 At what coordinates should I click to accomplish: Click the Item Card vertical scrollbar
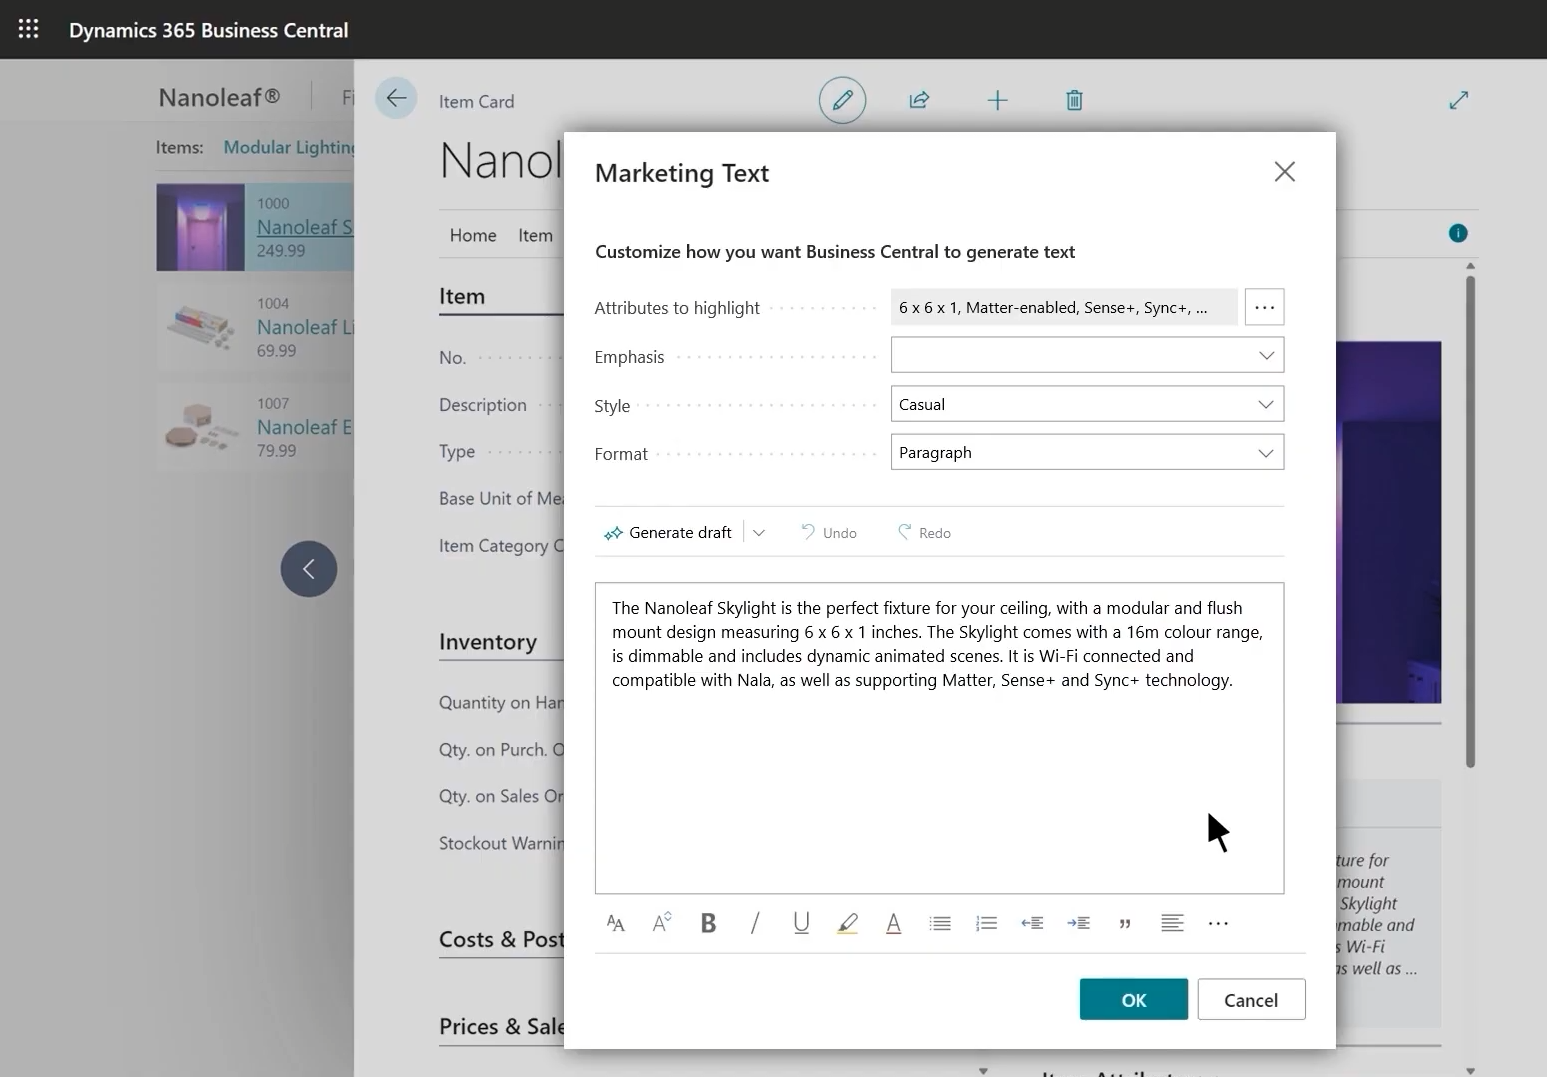pos(1470,520)
